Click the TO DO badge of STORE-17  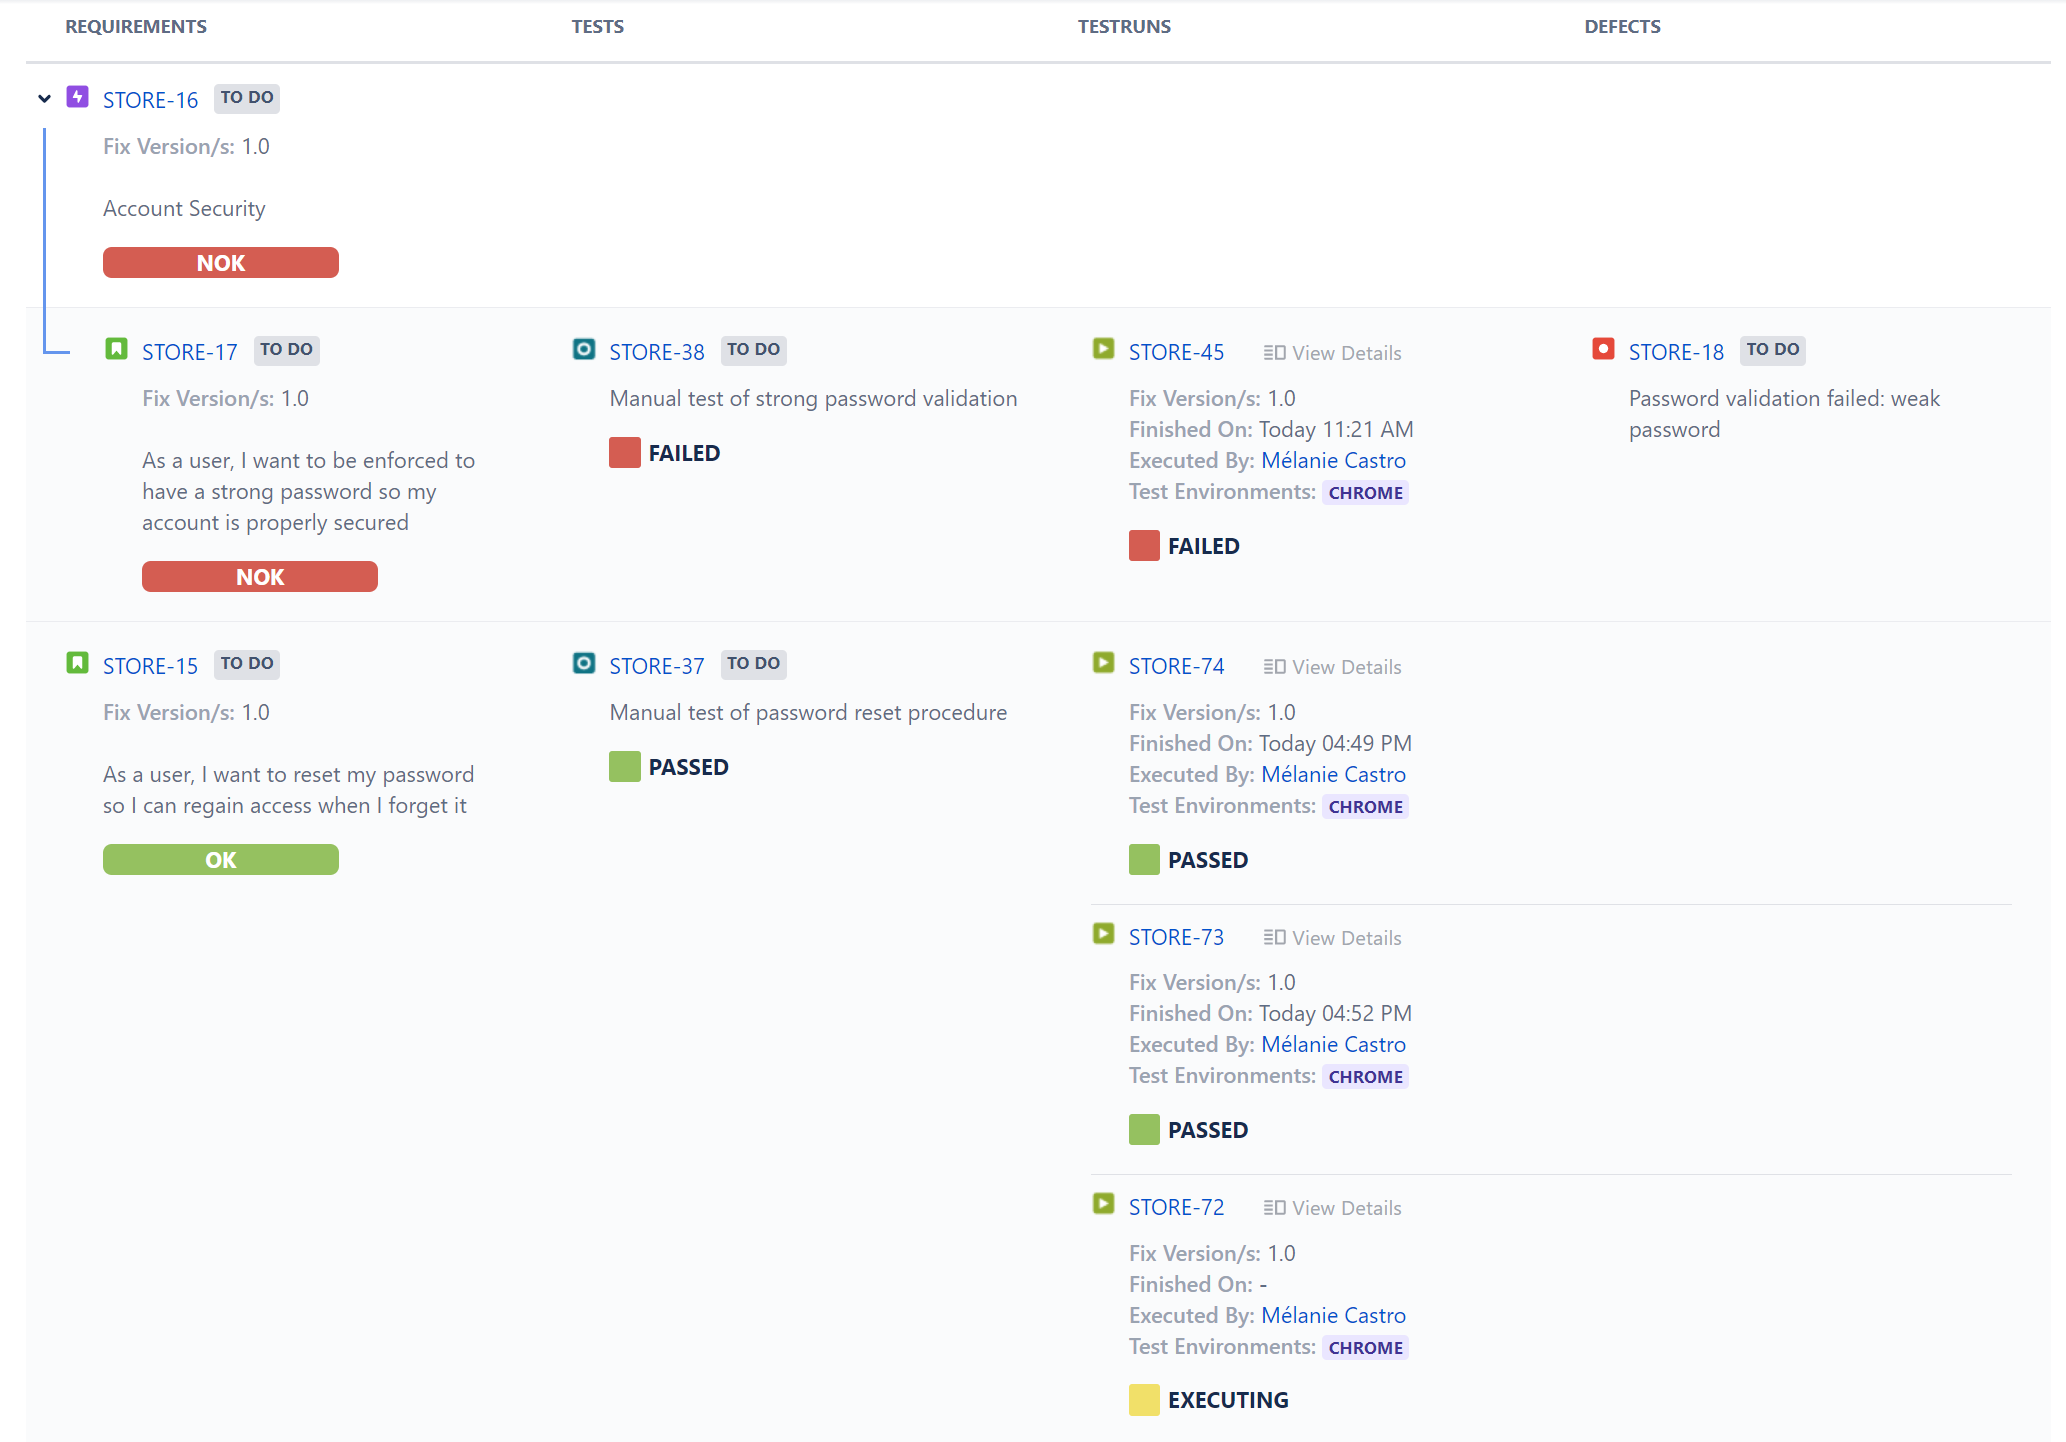click(x=286, y=350)
